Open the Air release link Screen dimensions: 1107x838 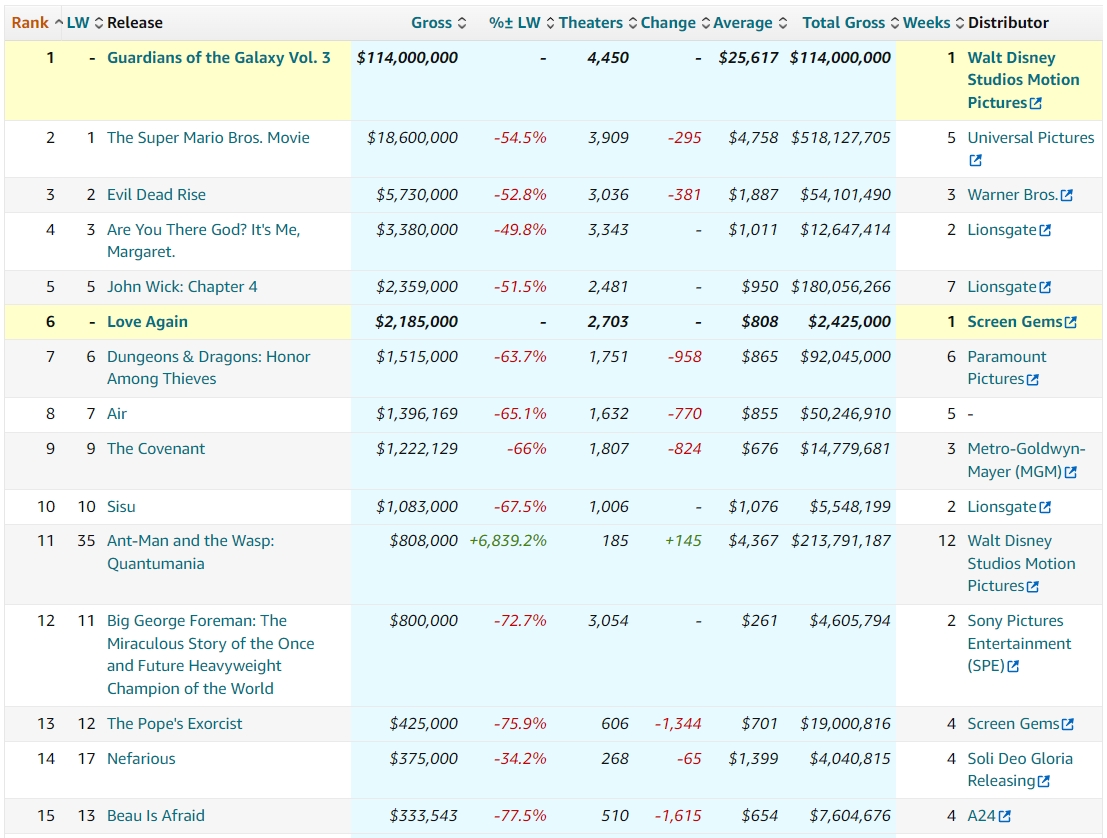116,414
